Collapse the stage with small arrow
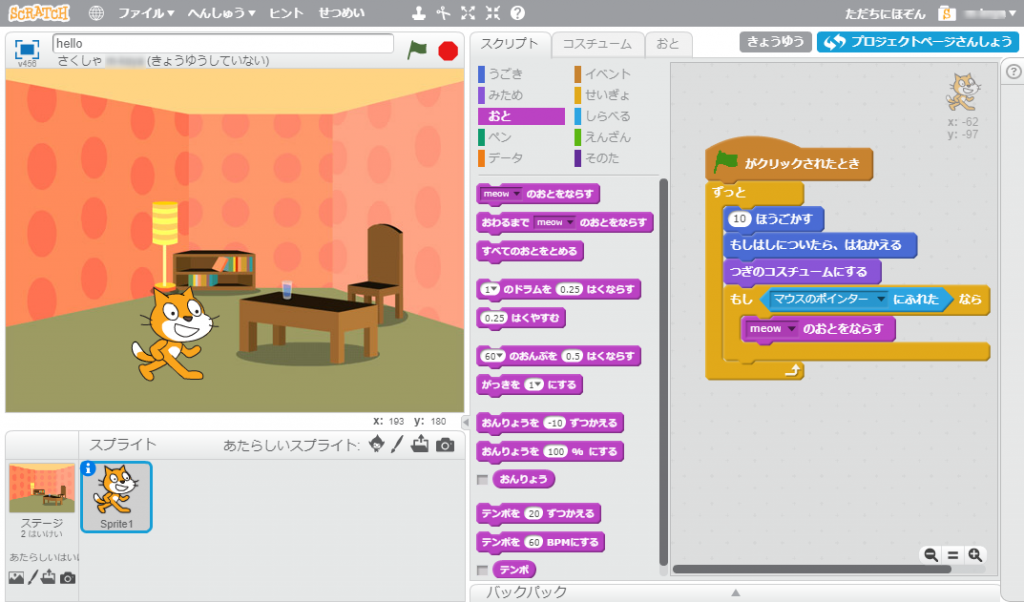Screen dimensions: 1024x602 coord(466,422)
